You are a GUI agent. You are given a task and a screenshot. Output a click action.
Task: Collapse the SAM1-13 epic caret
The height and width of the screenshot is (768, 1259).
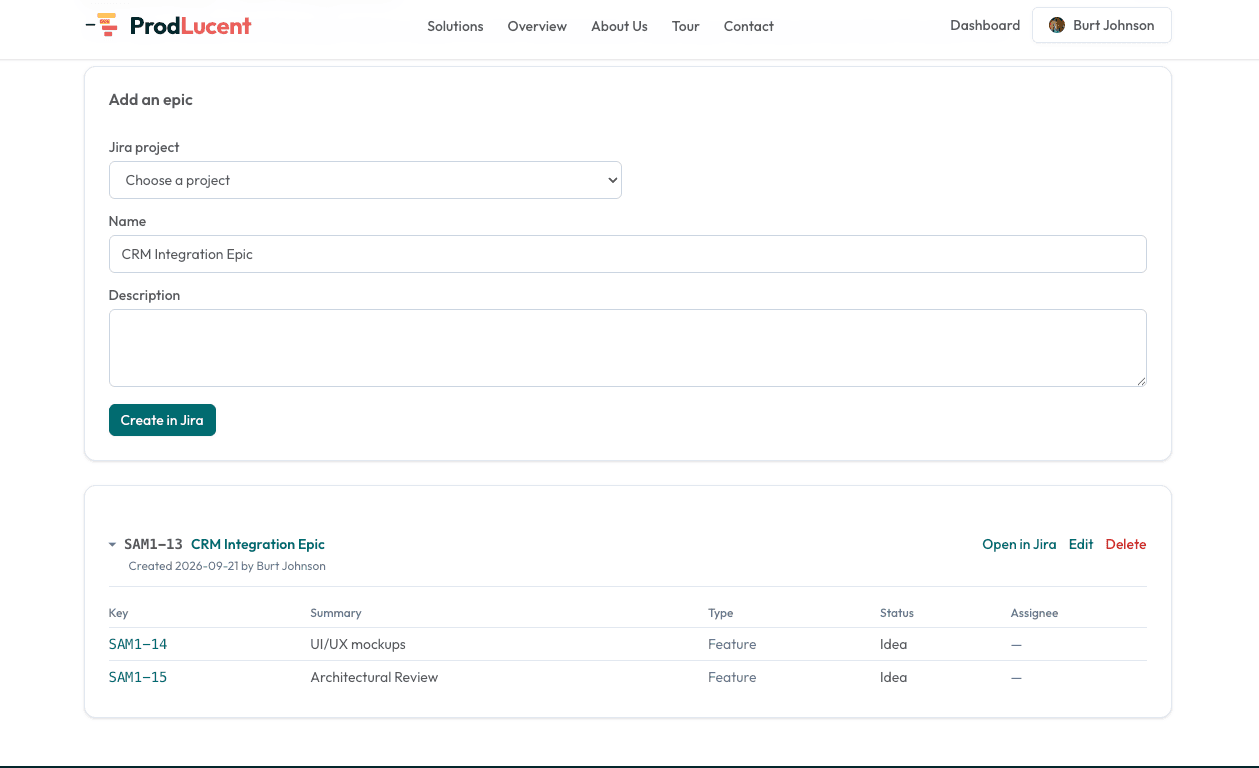(112, 545)
